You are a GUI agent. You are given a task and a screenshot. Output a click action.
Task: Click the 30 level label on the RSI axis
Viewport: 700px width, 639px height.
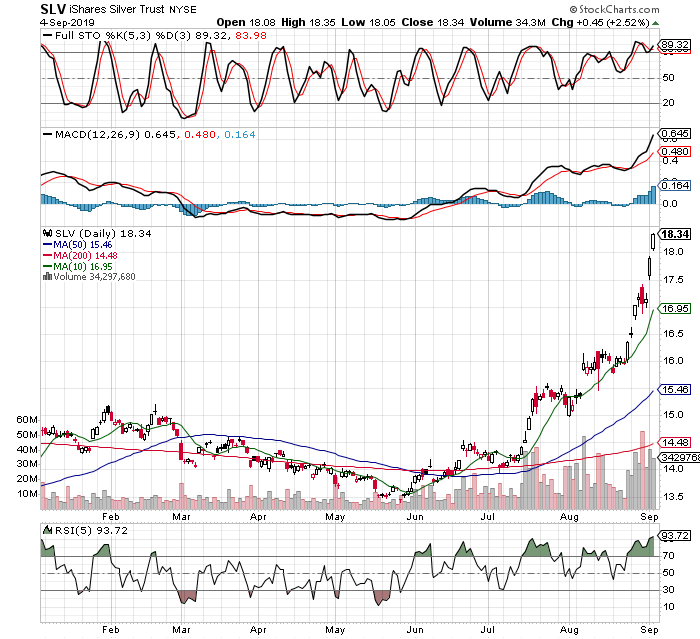[x=668, y=590]
